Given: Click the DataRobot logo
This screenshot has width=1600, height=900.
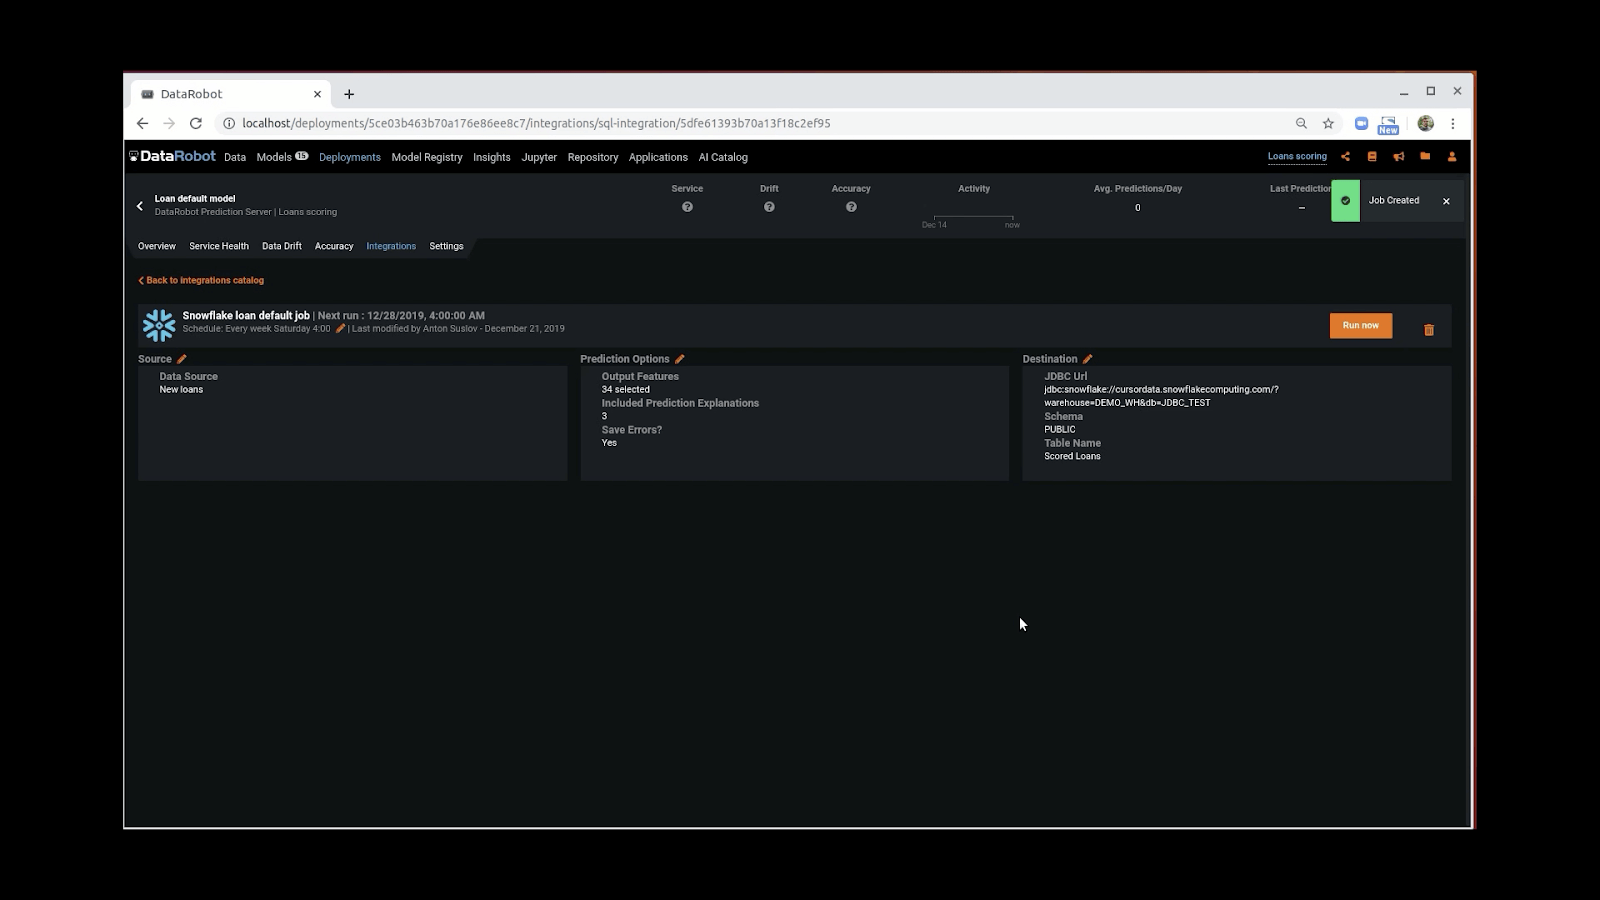Looking at the screenshot, I should pyautogui.click(x=172, y=156).
